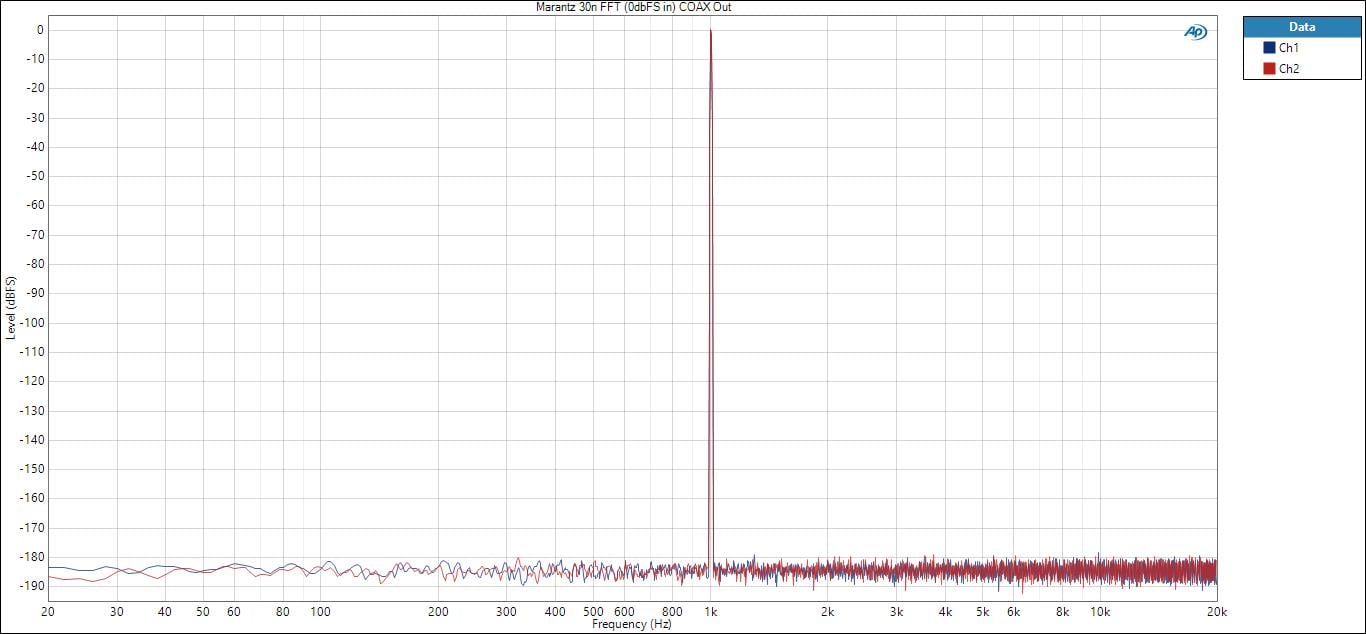Click the top of the 1k peak
The image size is (1366, 634).
click(710, 31)
